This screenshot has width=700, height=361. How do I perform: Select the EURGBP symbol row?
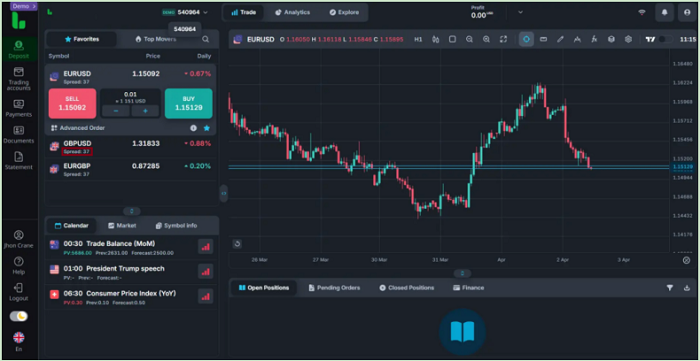click(x=130, y=169)
